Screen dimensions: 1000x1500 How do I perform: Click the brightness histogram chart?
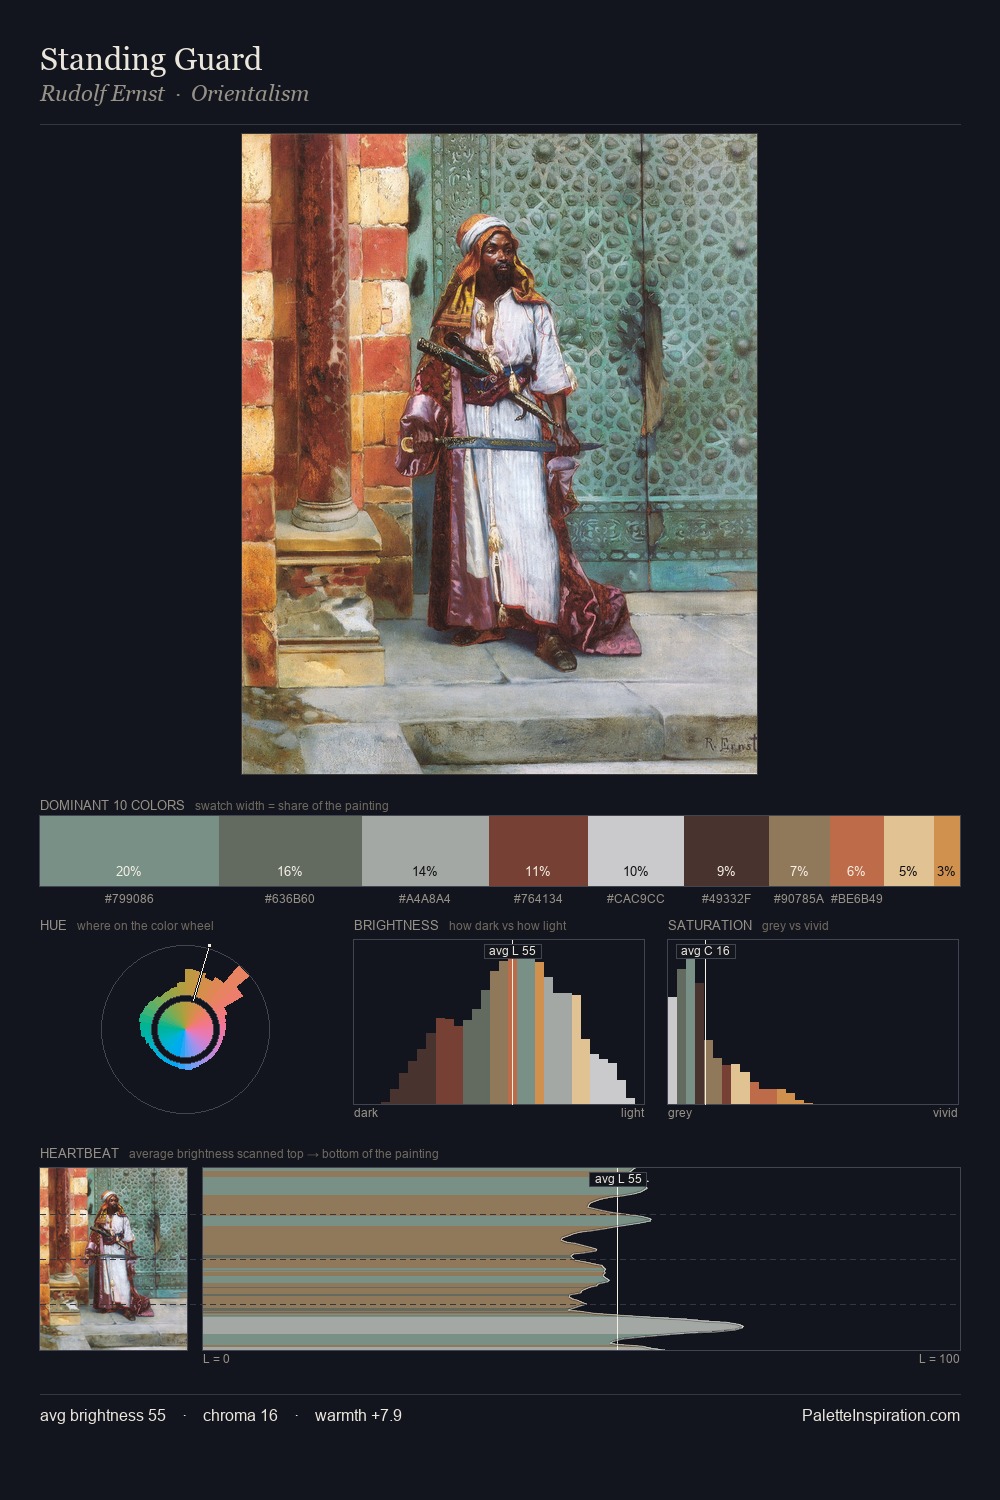(499, 1022)
